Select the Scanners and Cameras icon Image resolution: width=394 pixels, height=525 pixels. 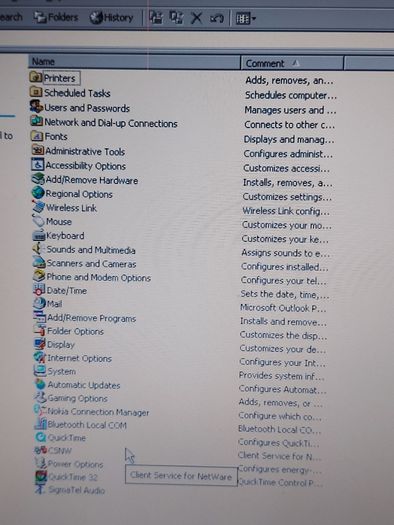(x=39, y=263)
